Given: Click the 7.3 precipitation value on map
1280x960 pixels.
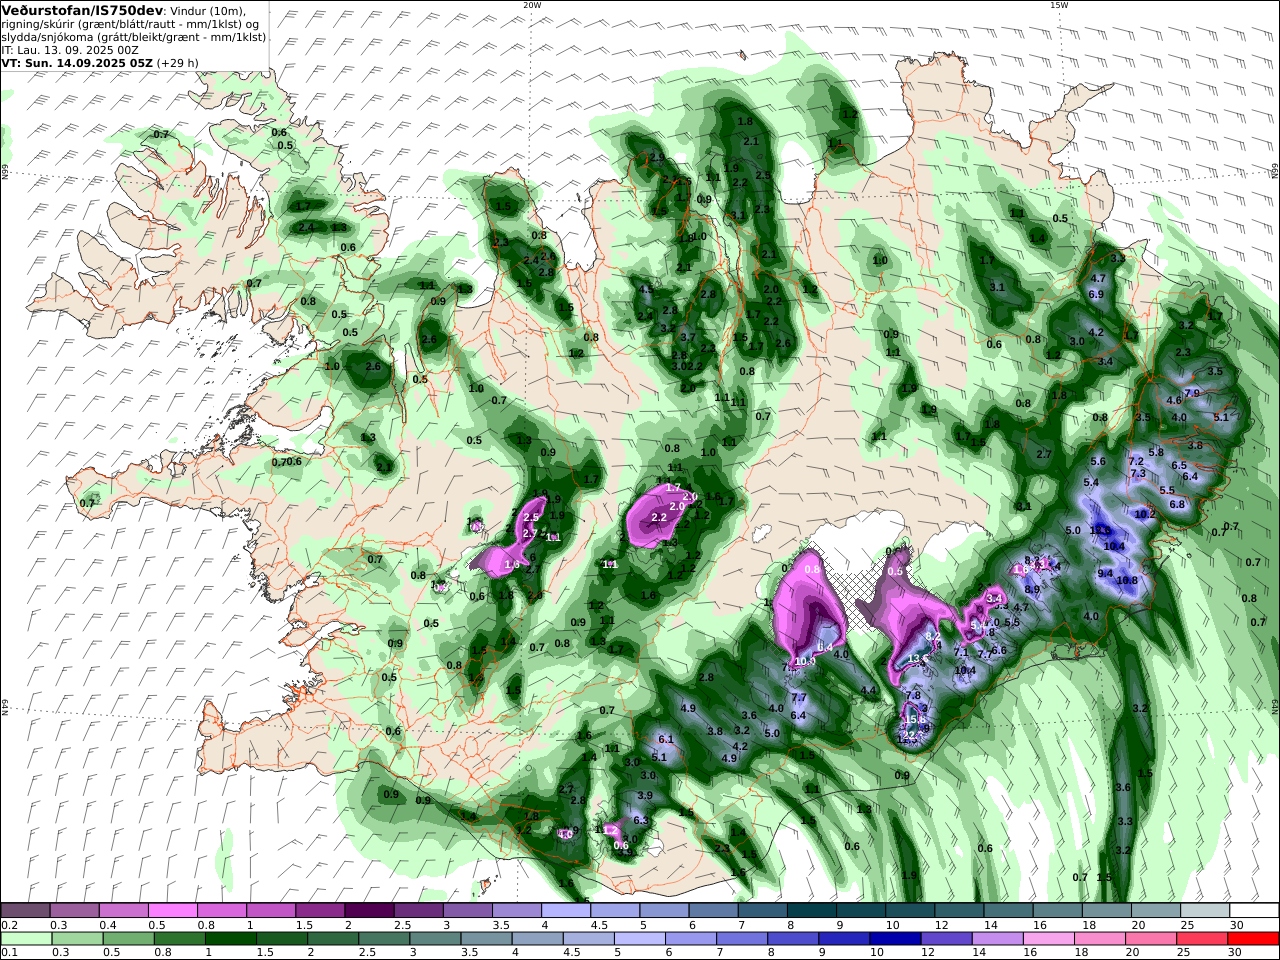Looking at the screenshot, I should (1137, 473).
